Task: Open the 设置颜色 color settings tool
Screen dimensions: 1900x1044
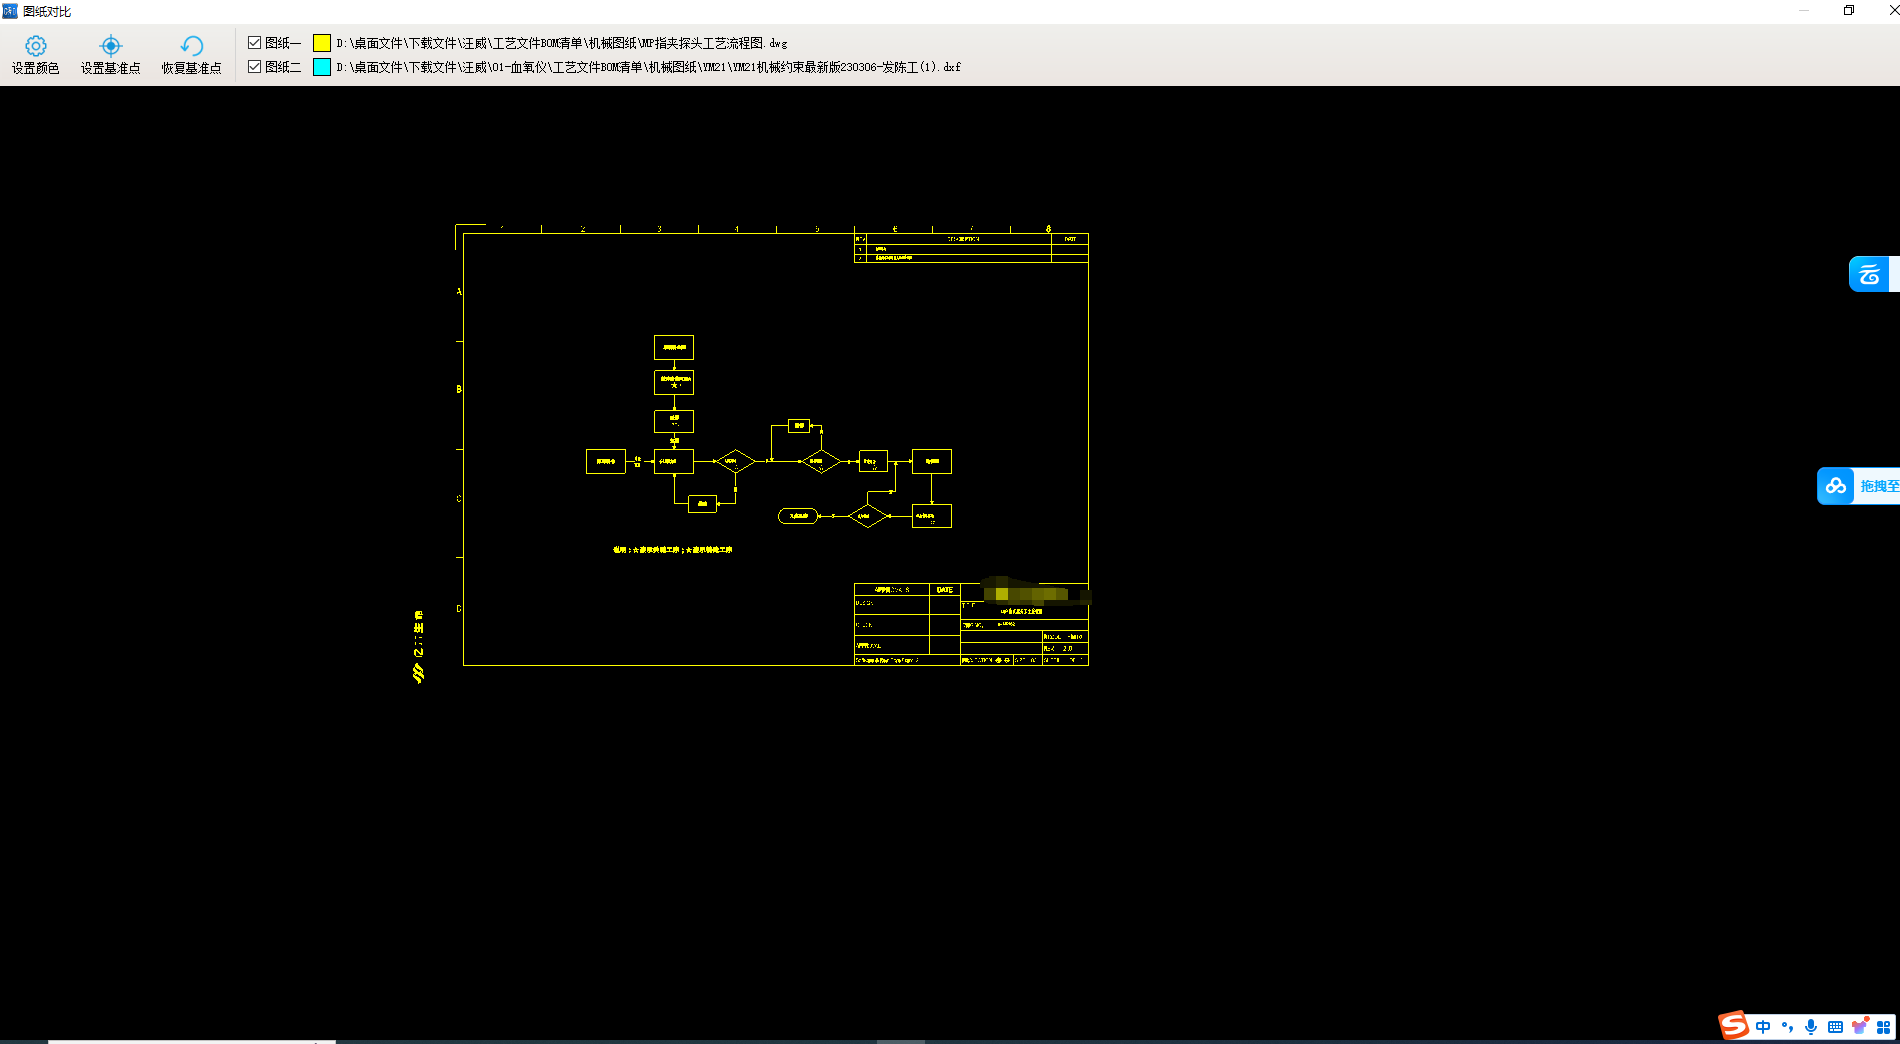Action: coord(35,55)
